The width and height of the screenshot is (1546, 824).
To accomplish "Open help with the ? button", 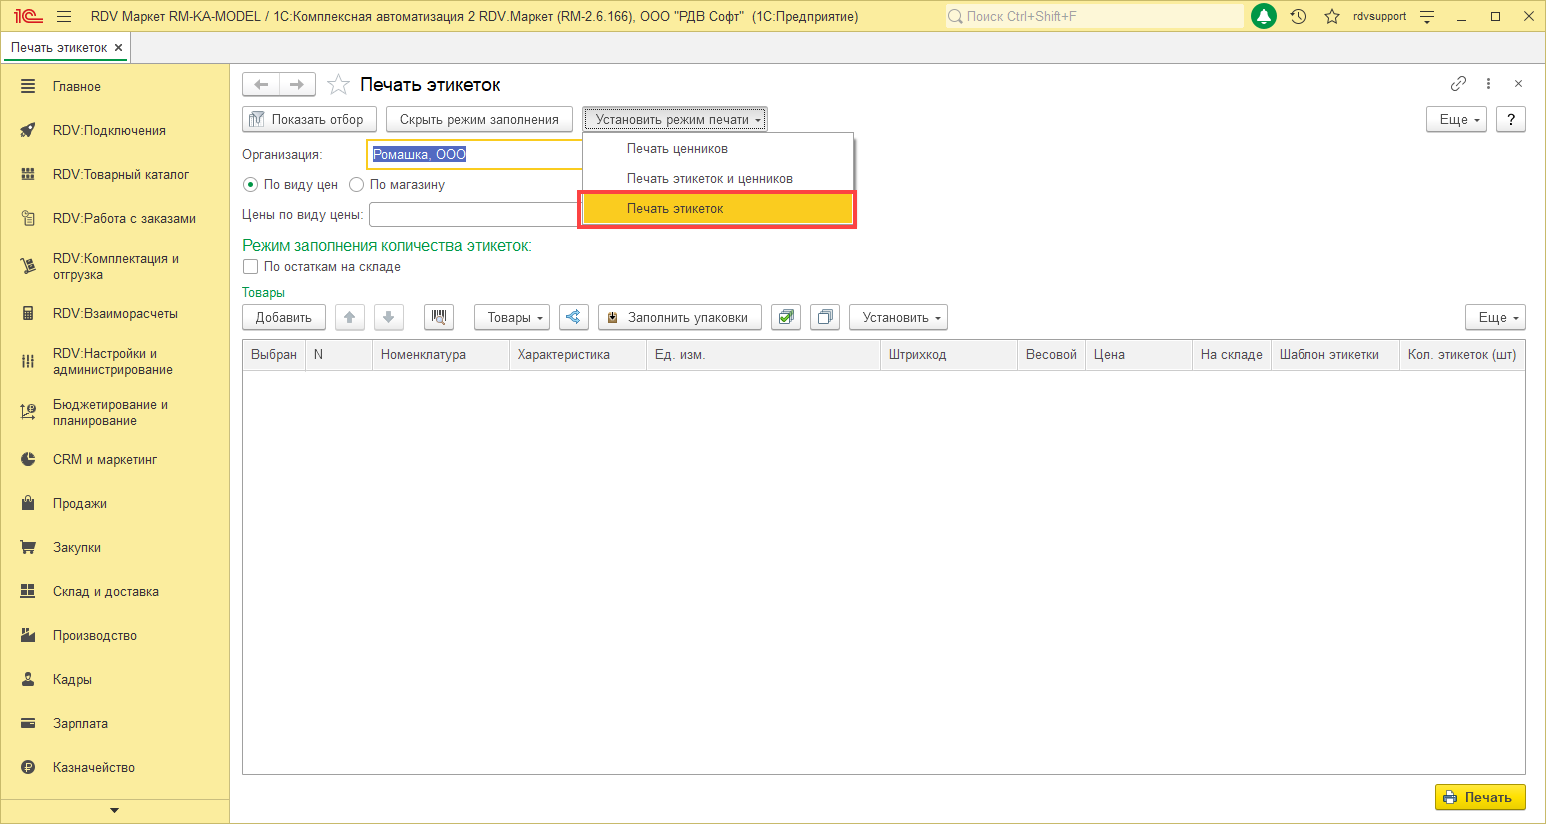I will (1511, 119).
